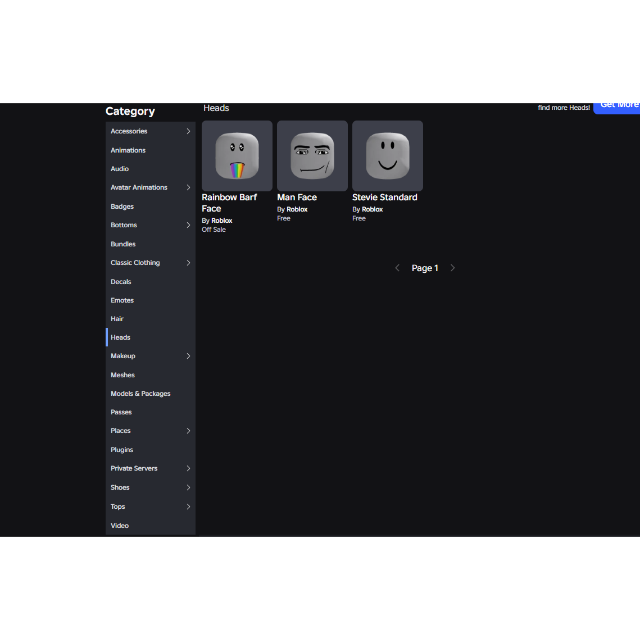Click the Free price under Stevie Standard

(359, 218)
